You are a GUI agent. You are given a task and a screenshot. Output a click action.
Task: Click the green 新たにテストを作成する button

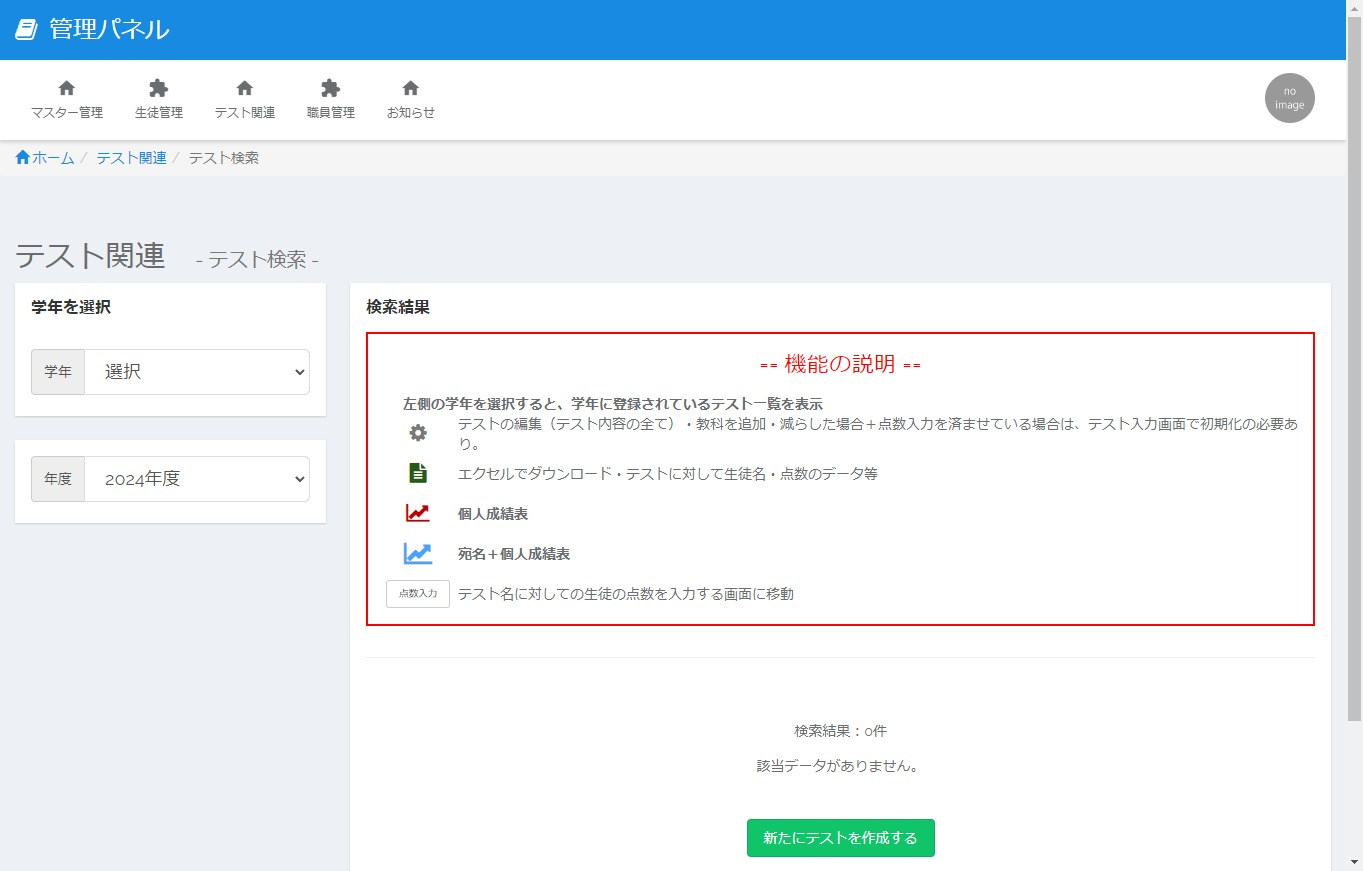[840, 838]
